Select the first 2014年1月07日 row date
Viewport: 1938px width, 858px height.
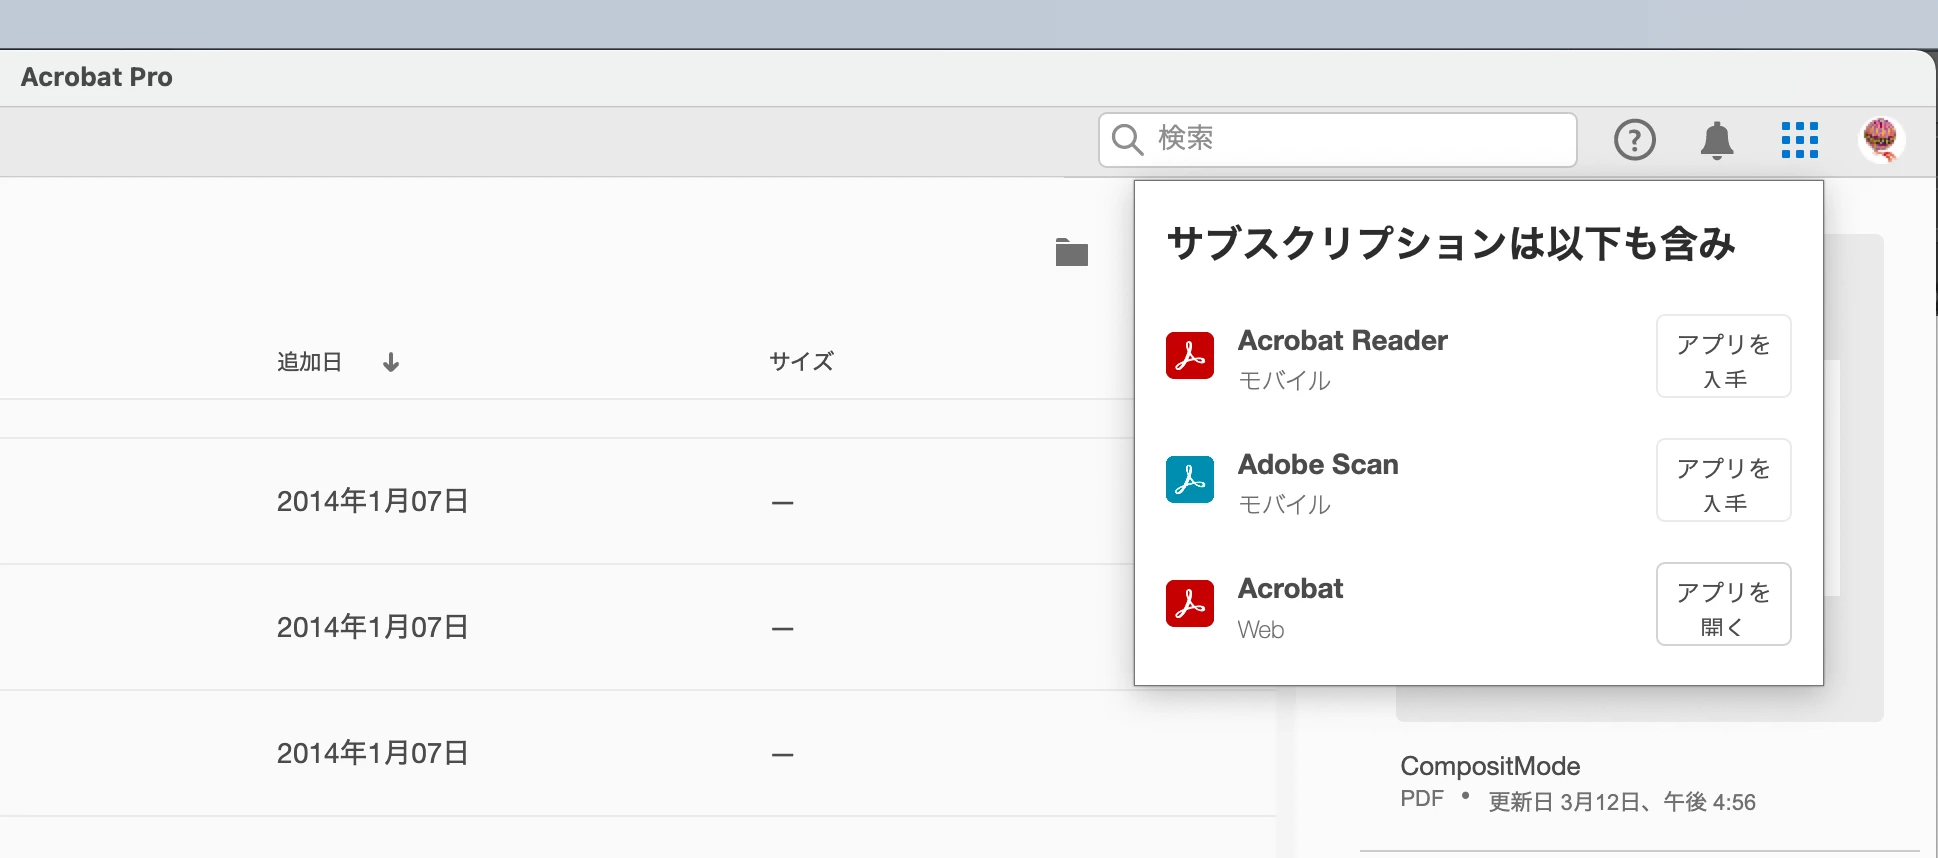click(x=372, y=501)
